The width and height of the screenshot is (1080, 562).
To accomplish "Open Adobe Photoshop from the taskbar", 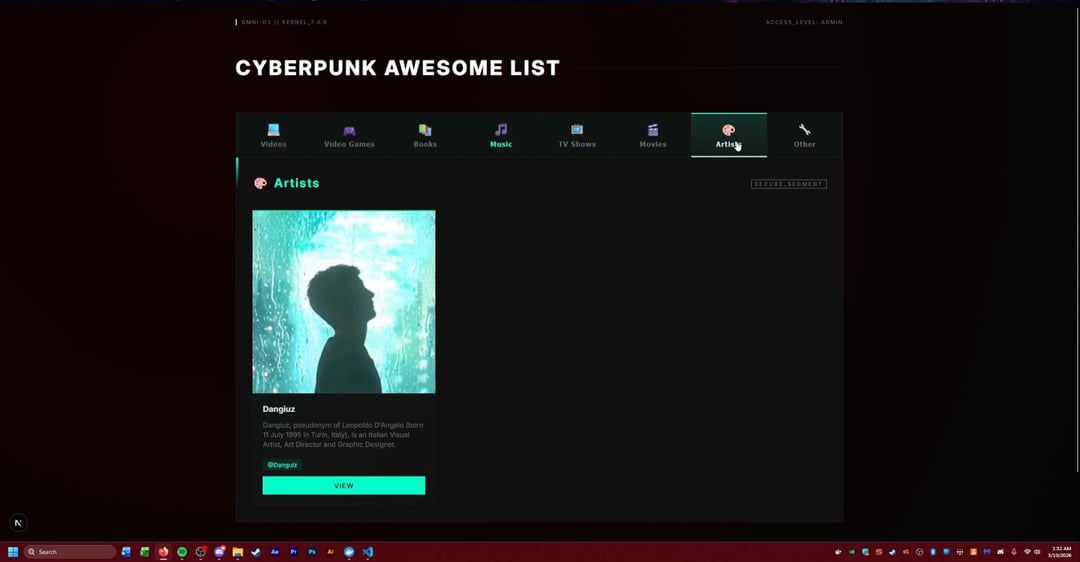I will click(x=312, y=552).
